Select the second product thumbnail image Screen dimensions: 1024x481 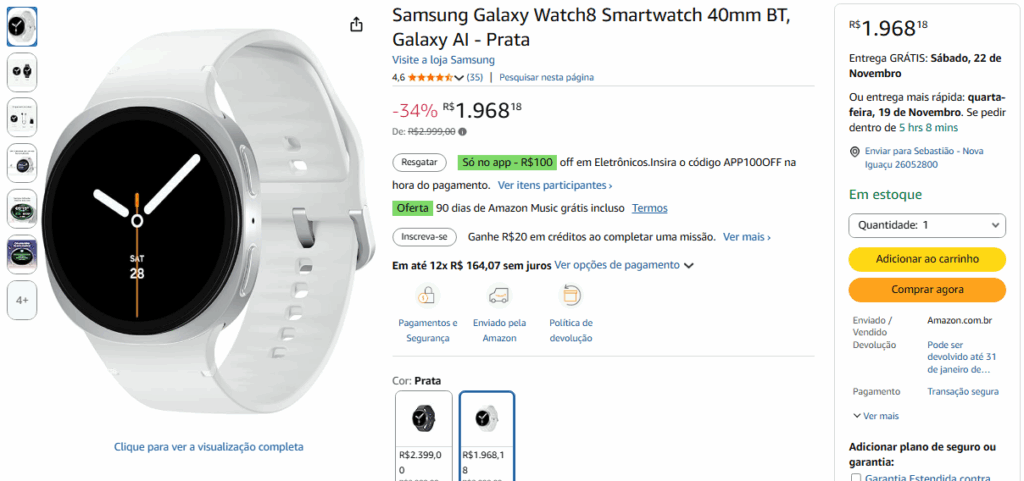coord(22,70)
